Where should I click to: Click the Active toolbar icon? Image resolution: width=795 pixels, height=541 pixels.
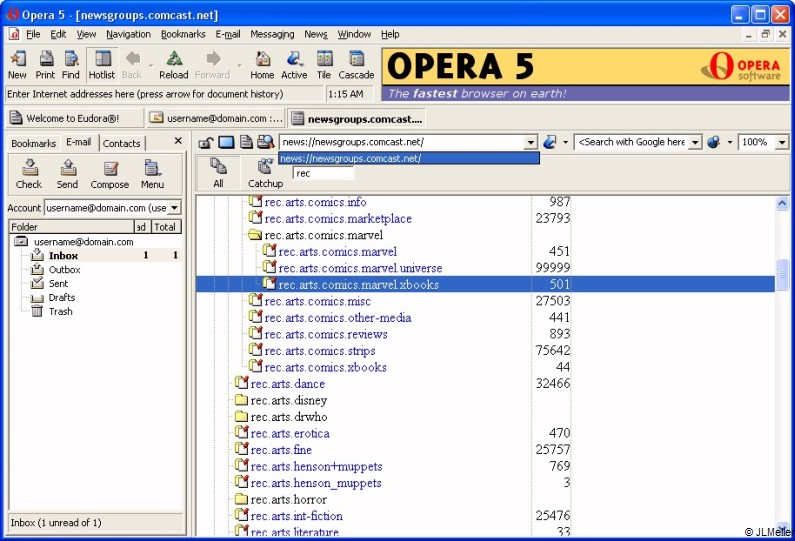(294, 65)
